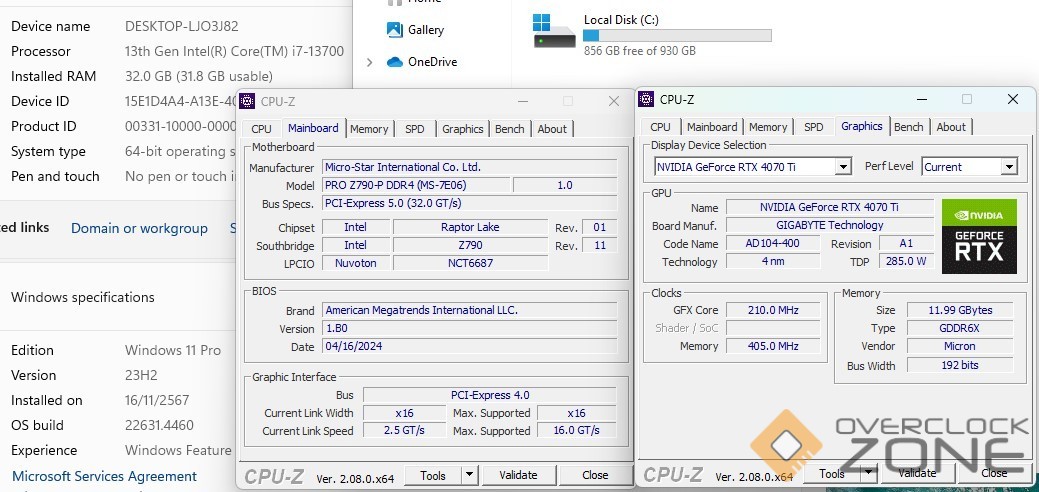Viewport: 1039px width, 492px height.
Task: Switch to SPD tab in Mainboard window
Action: [414, 129]
